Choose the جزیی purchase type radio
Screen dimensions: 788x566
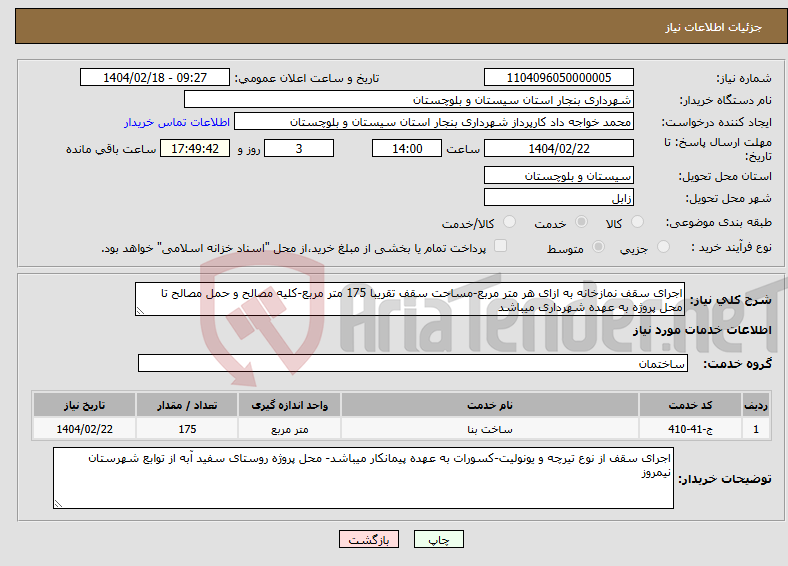click(x=663, y=246)
